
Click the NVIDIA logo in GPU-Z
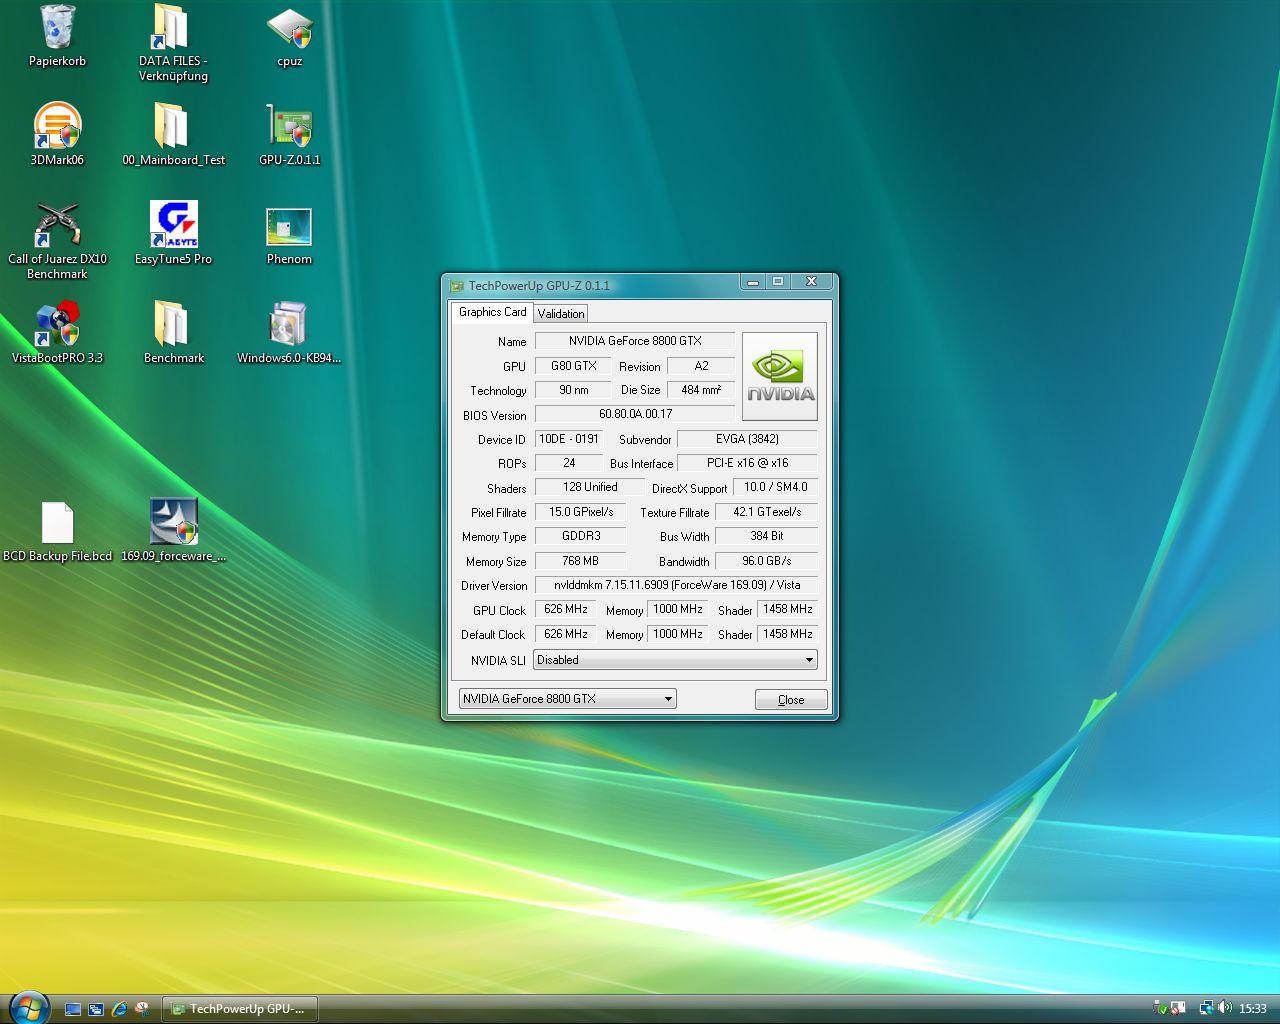click(780, 376)
